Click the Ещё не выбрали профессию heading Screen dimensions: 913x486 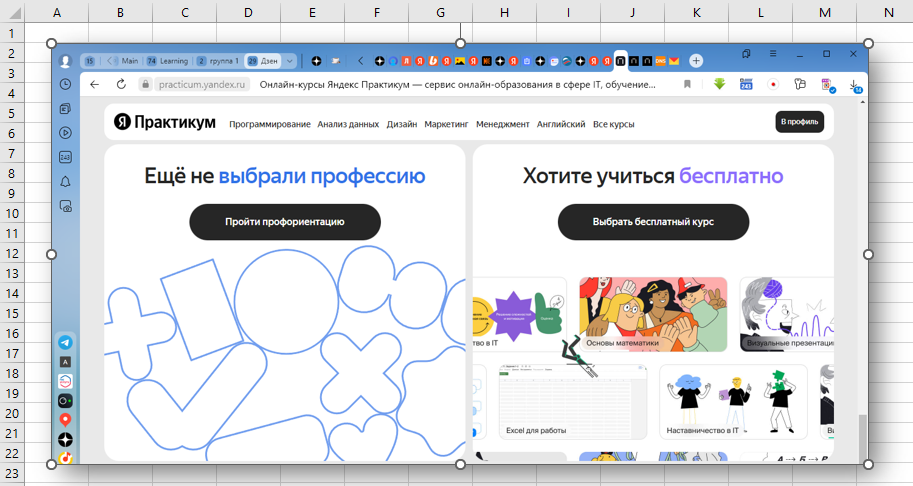coord(285,176)
